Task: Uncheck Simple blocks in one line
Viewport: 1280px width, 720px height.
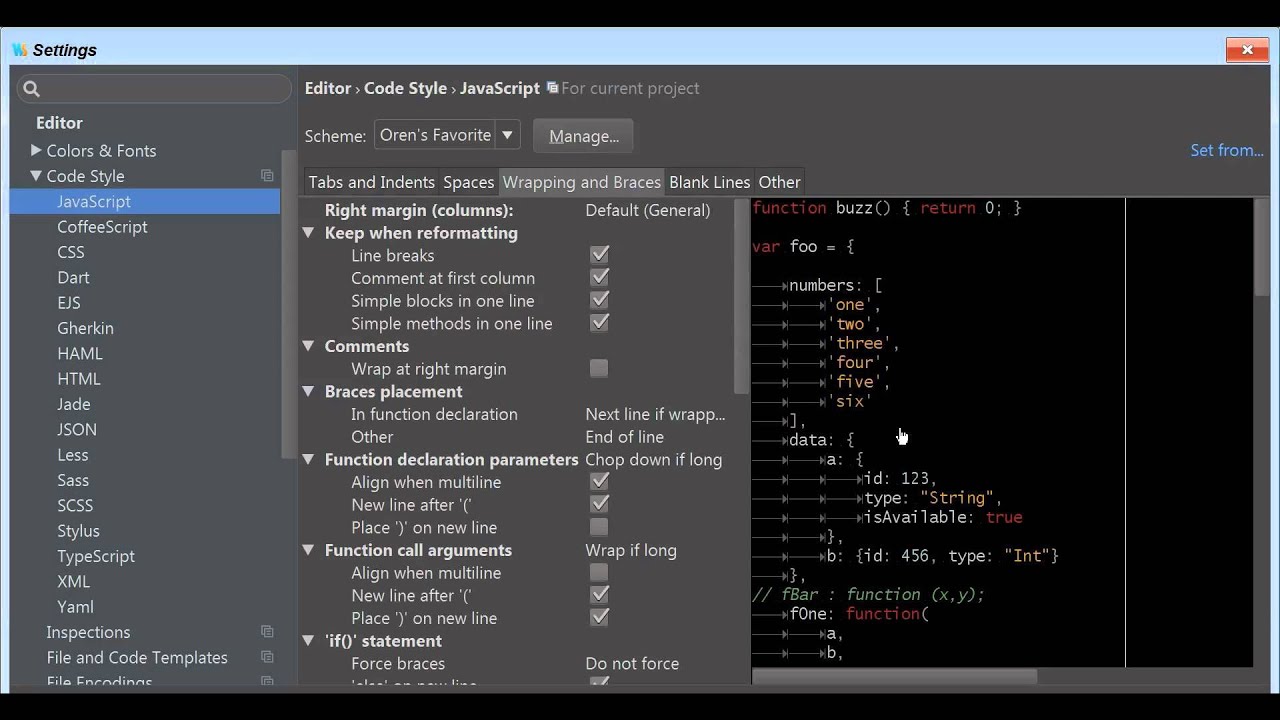Action: [x=599, y=300]
